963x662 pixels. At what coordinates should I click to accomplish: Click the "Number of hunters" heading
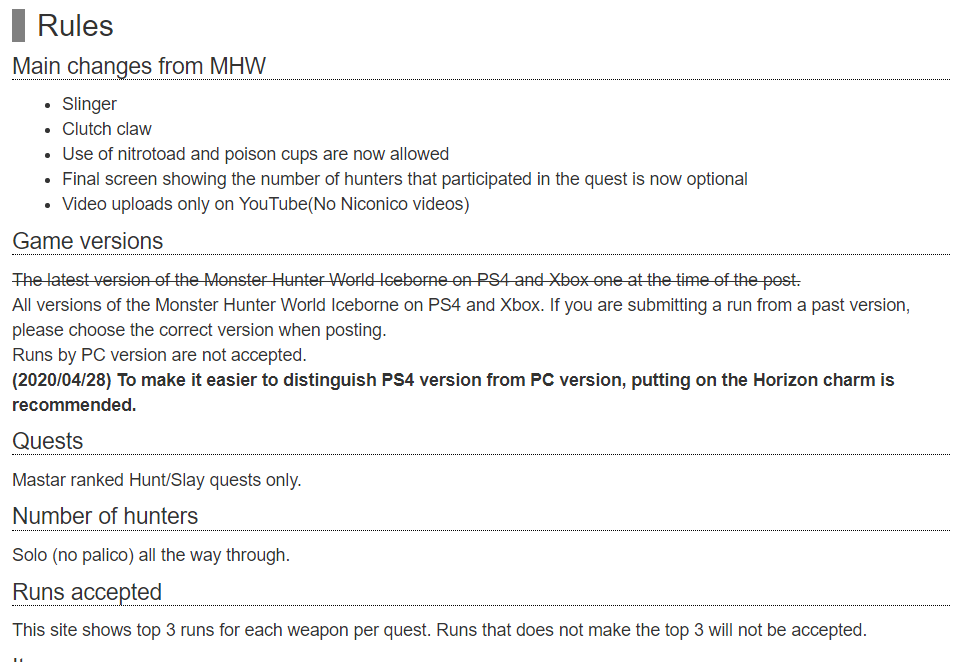click(105, 517)
